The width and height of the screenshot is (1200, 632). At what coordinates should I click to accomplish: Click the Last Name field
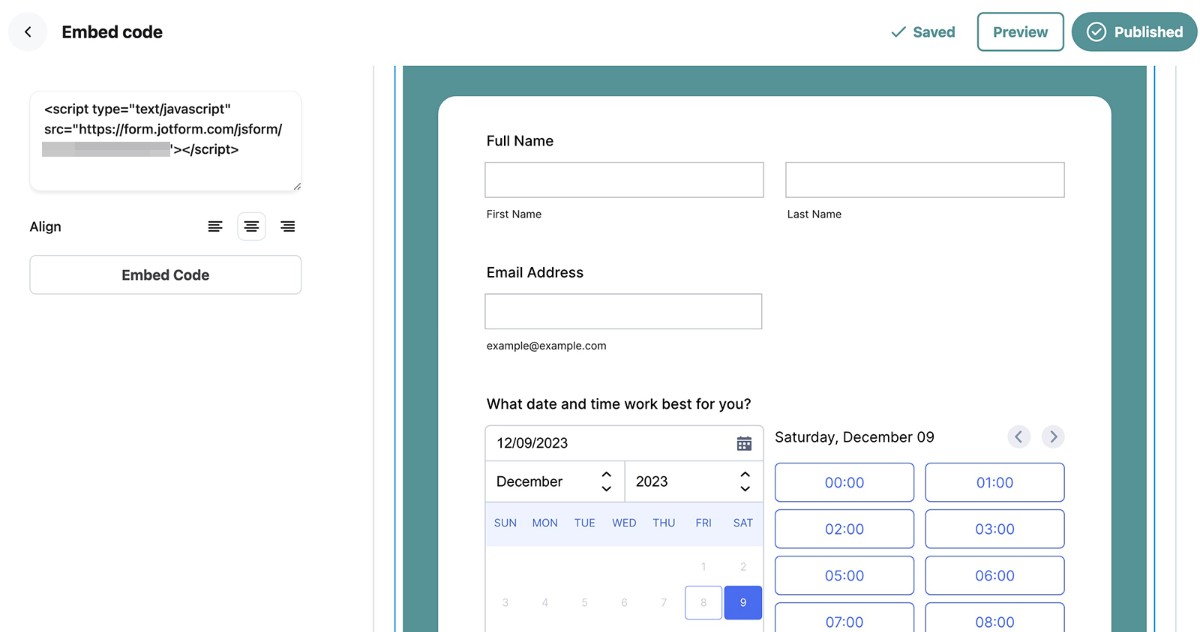(925, 180)
